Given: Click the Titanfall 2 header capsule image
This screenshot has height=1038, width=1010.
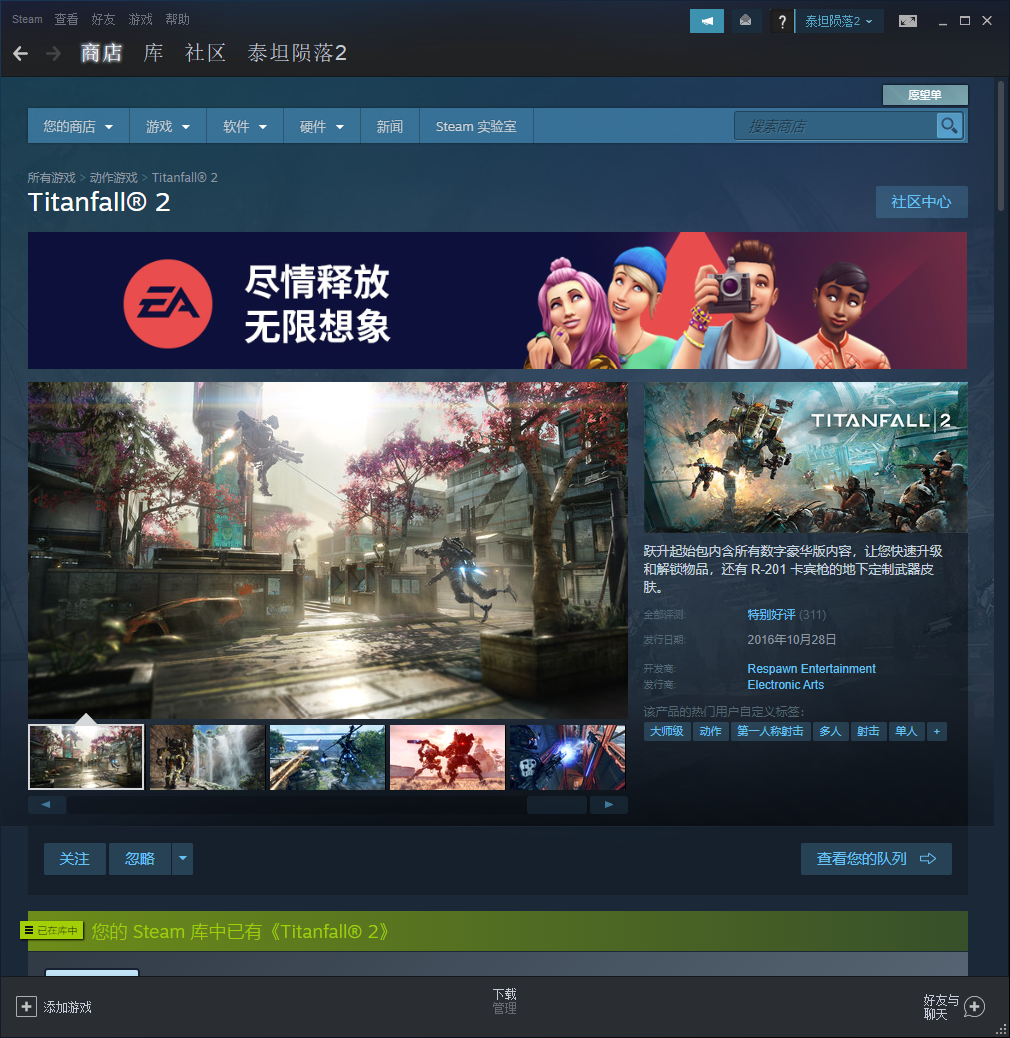Looking at the screenshot, I should tap(805, 457).
